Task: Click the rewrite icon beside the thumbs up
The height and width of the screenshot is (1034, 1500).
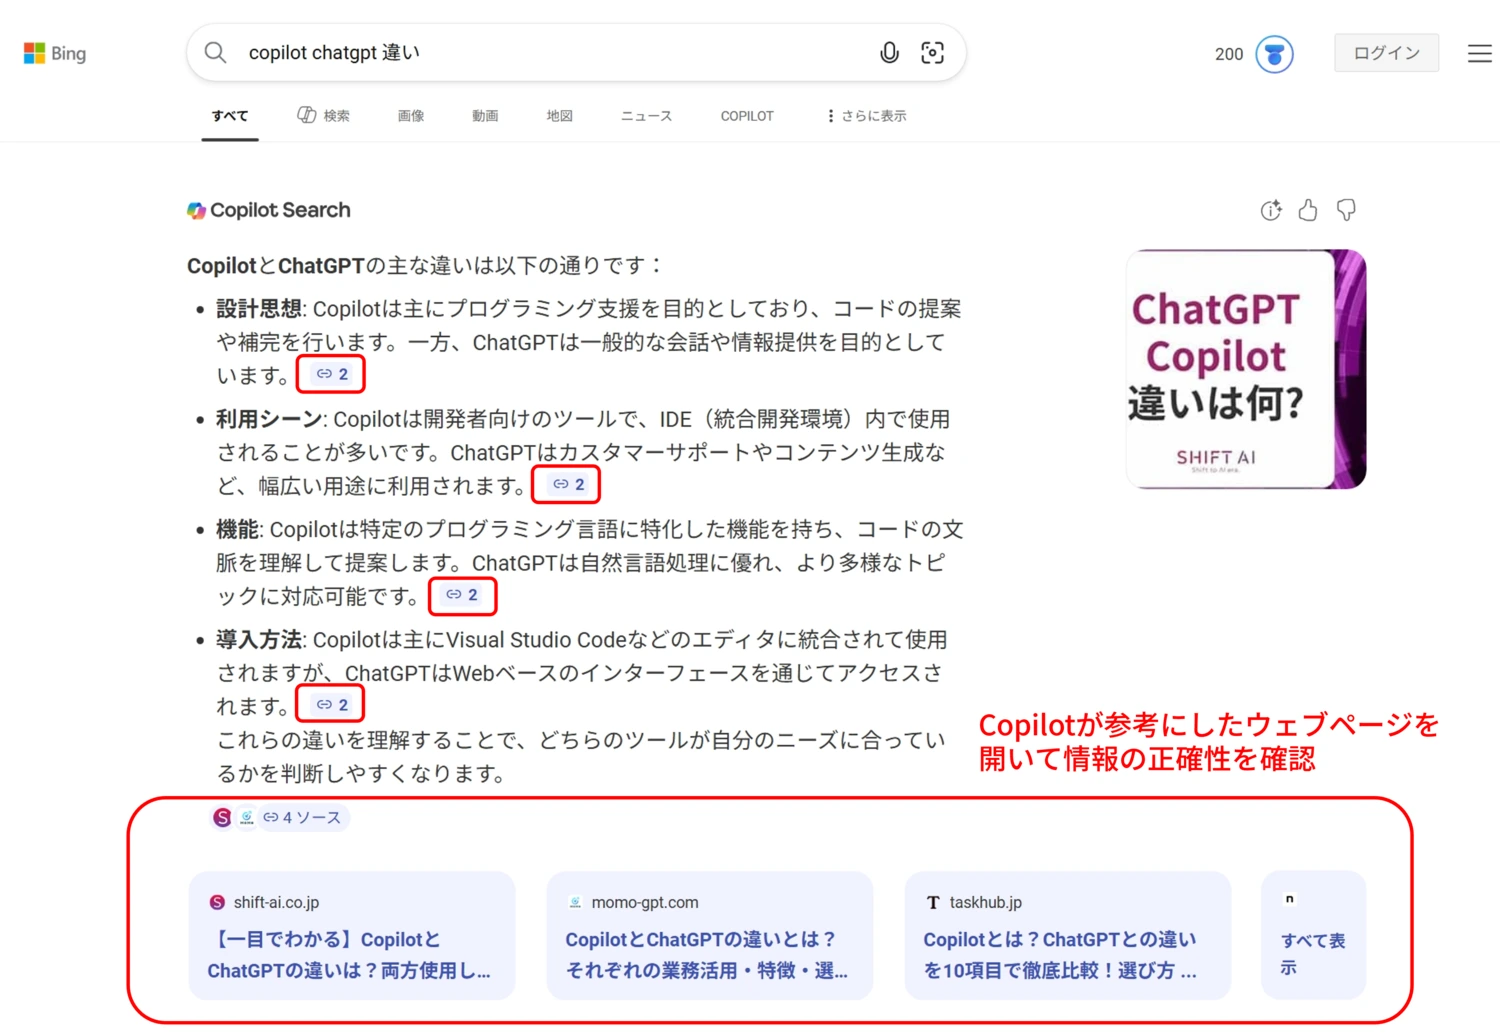Action: tap(1270, 210)
